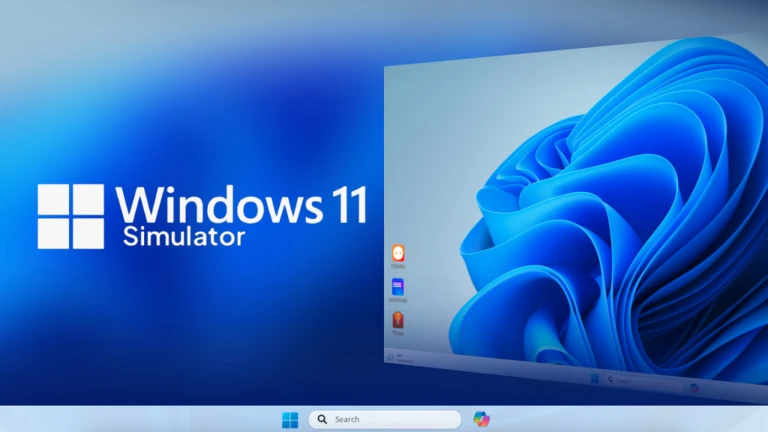
Task: Click the blue bloom wallpaper in the preview
Action: (x=600, y=220)
